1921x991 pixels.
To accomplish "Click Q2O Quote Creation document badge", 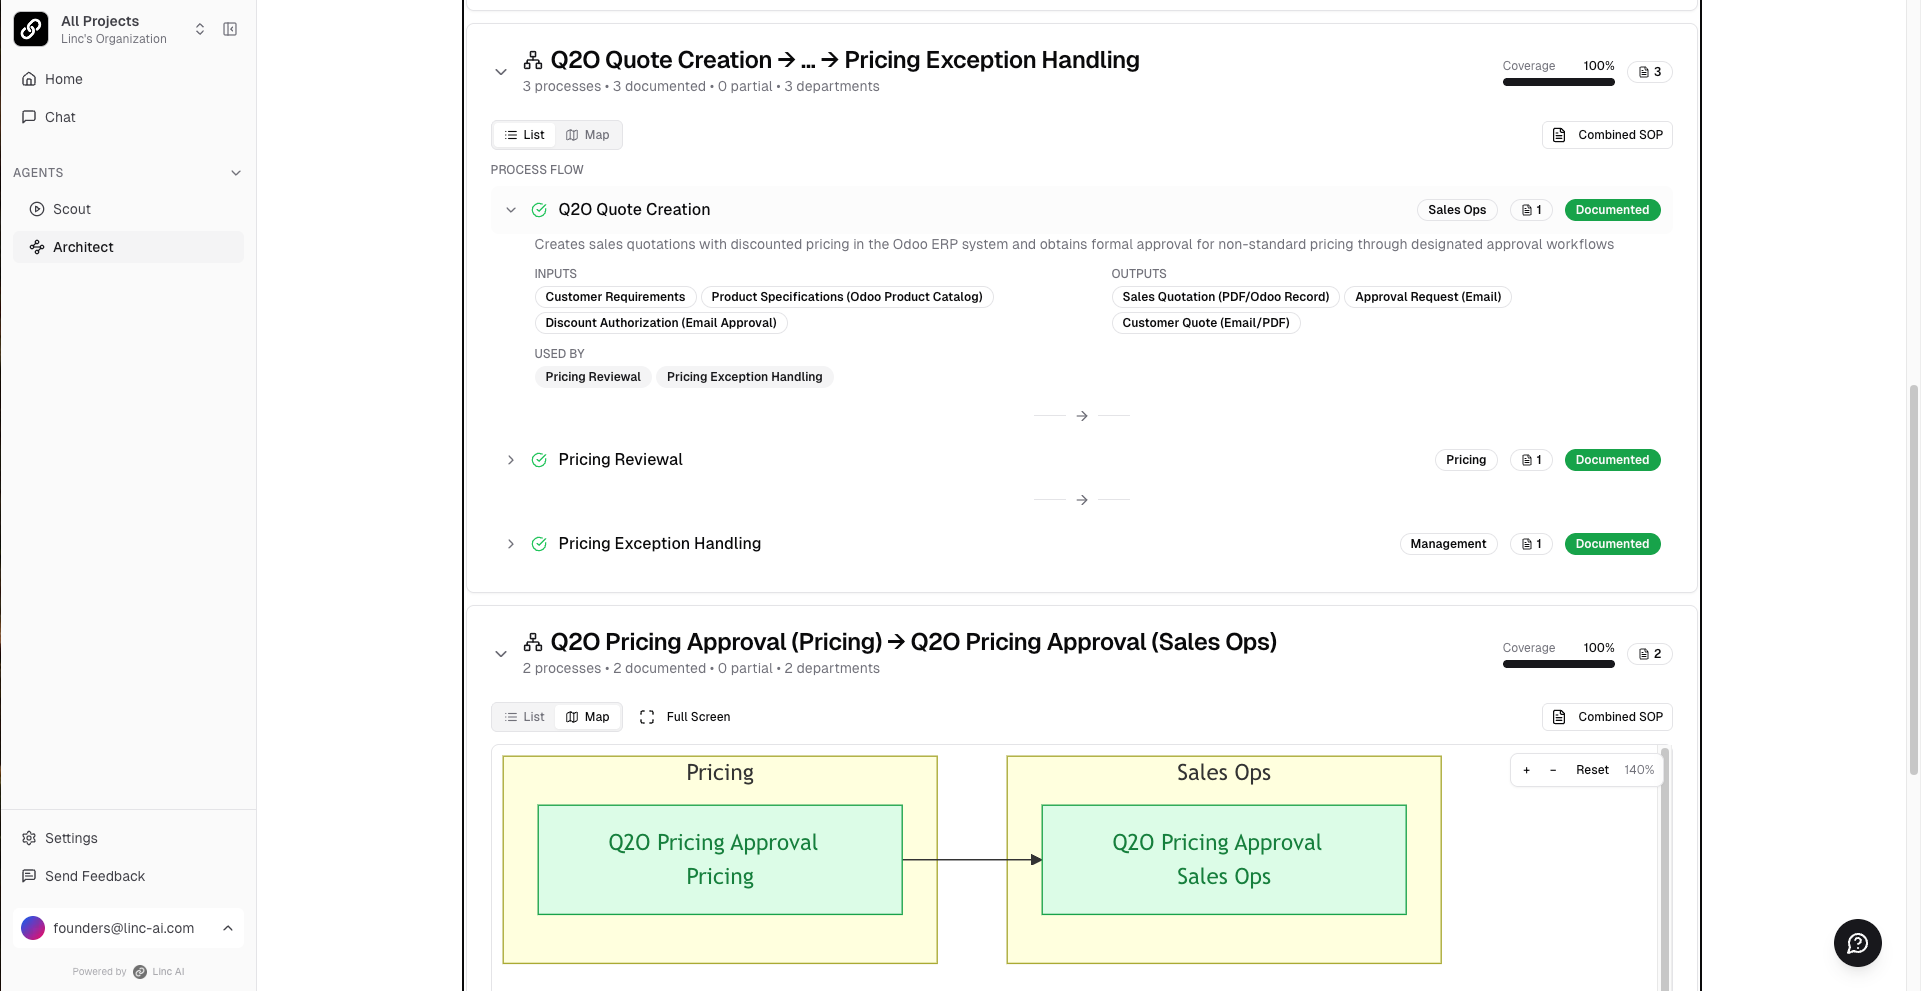I will pyautogui.click(x=1531, y=210).
